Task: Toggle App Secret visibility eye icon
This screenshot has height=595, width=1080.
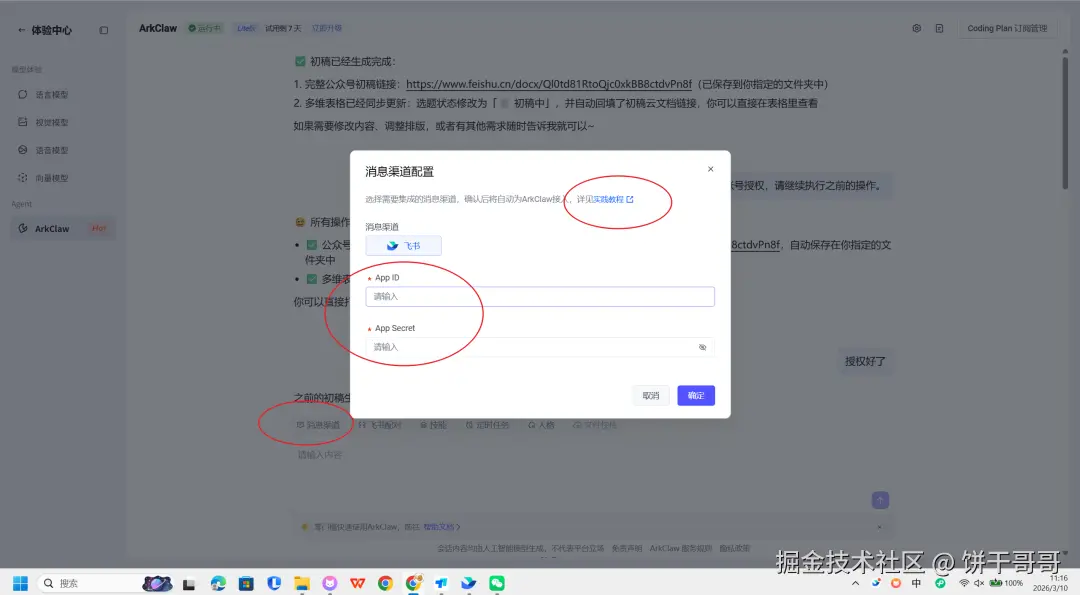Action: pyautogui.click(x=703, y=347)
